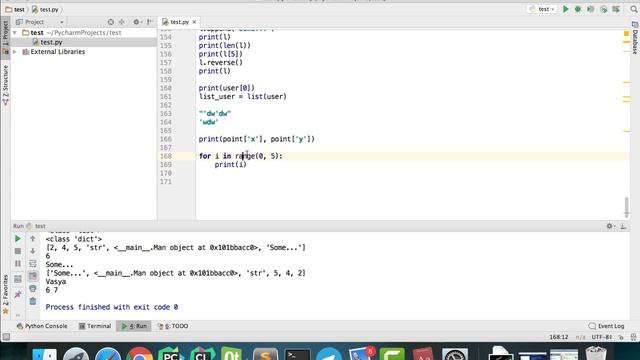Rerun test using Run panel play icon
Image resolution: width=640 pixels, height=360 pixels.
click(18, 238)
